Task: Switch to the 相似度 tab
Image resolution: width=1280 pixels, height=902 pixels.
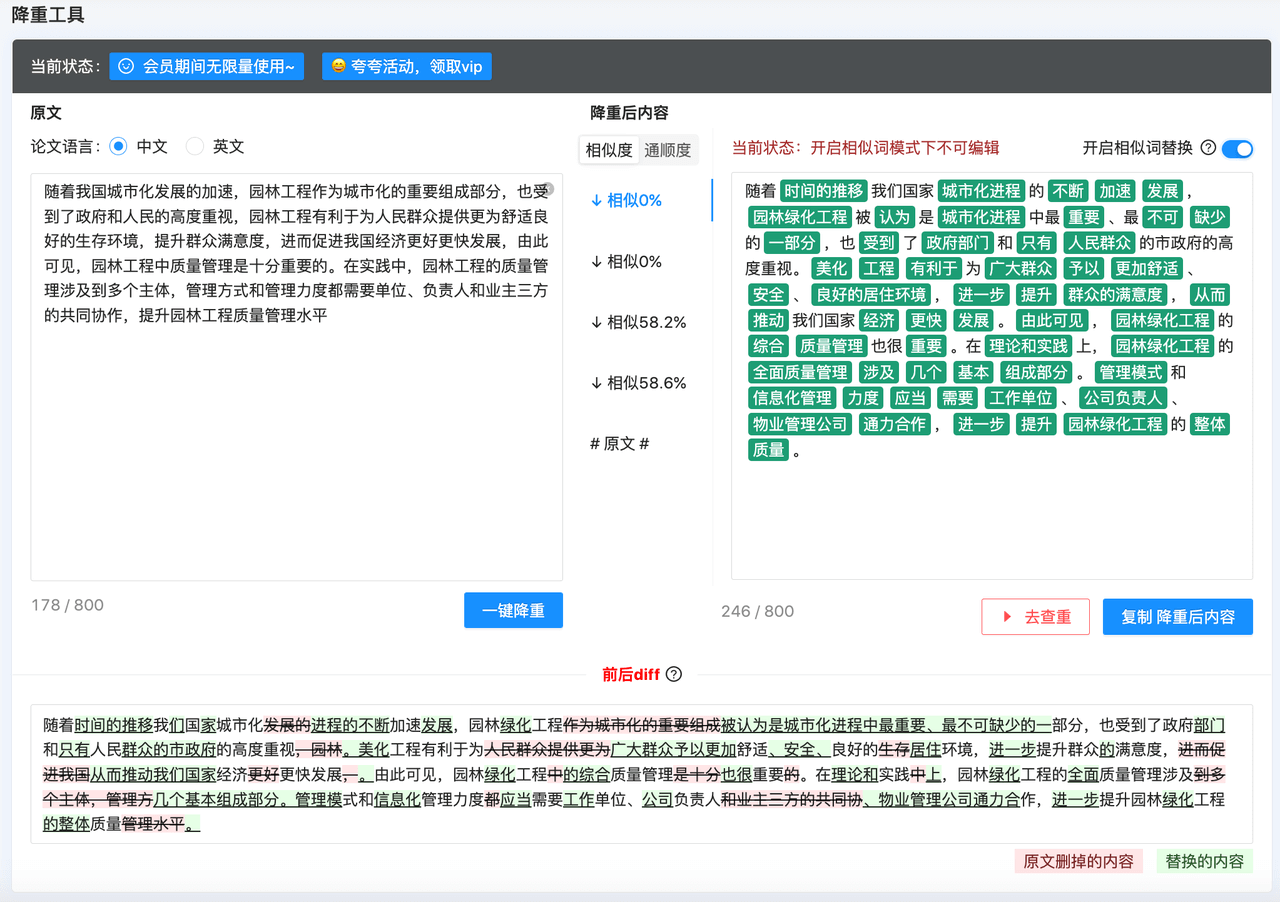Action: (x=609, y=150)
